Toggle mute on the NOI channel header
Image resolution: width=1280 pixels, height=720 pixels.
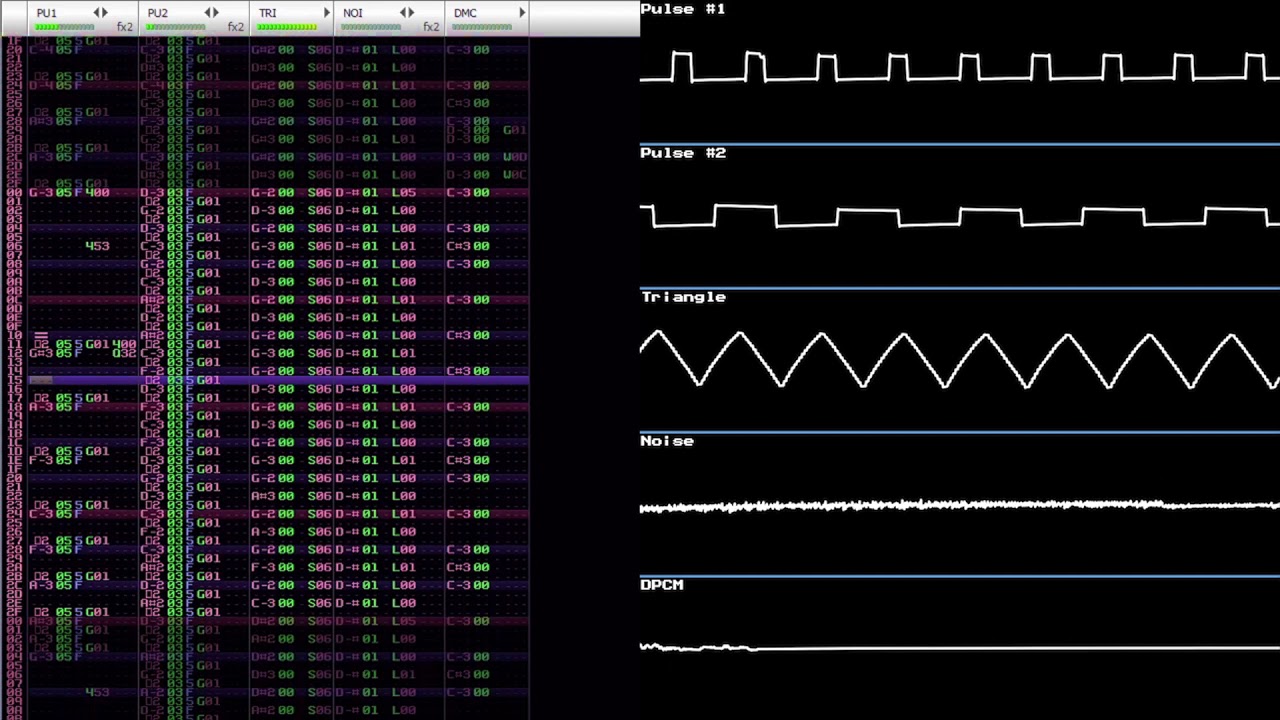point(353,13)
